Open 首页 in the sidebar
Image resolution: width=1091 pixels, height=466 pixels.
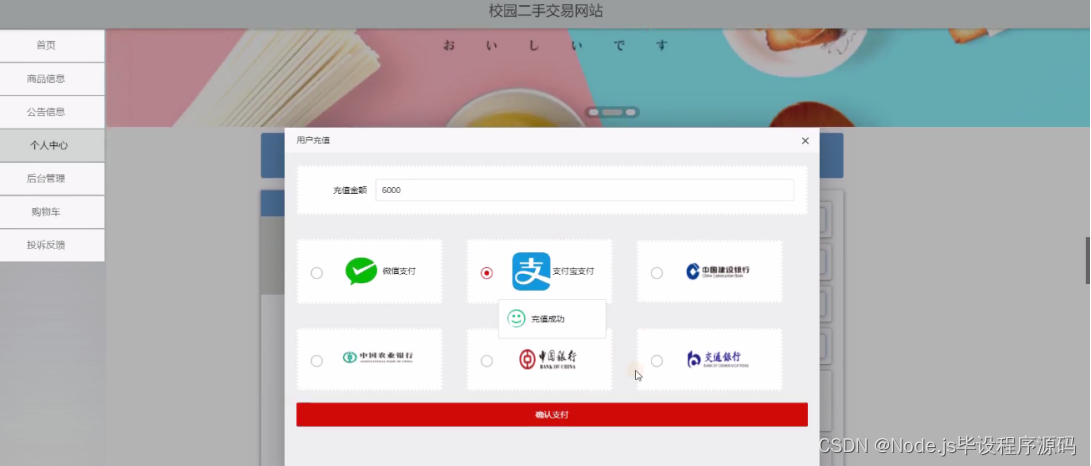point(52,45)
